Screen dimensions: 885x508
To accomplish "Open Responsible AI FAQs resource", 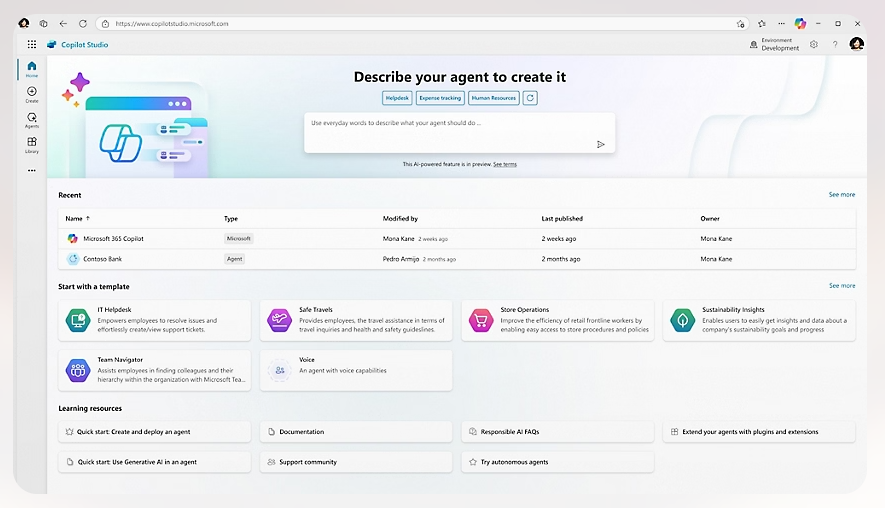I will [x=558, y=431].
